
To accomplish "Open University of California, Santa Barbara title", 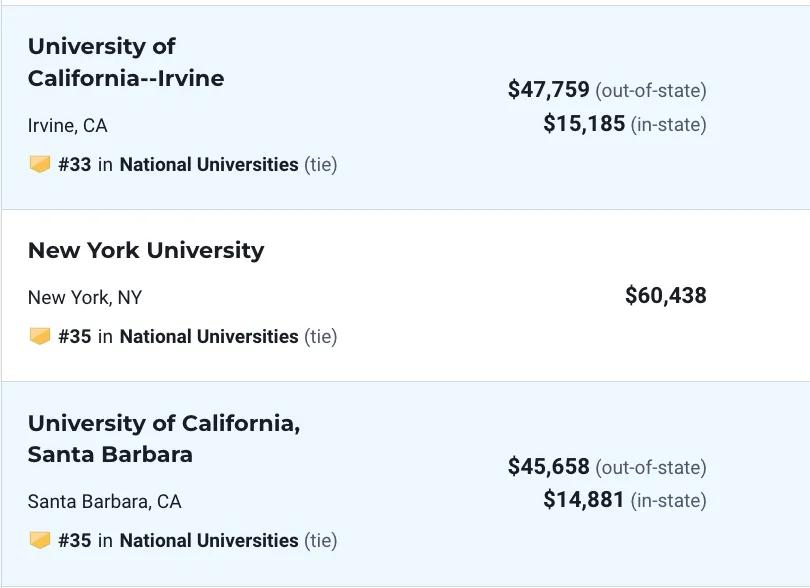I will click(x=164, y=439).
